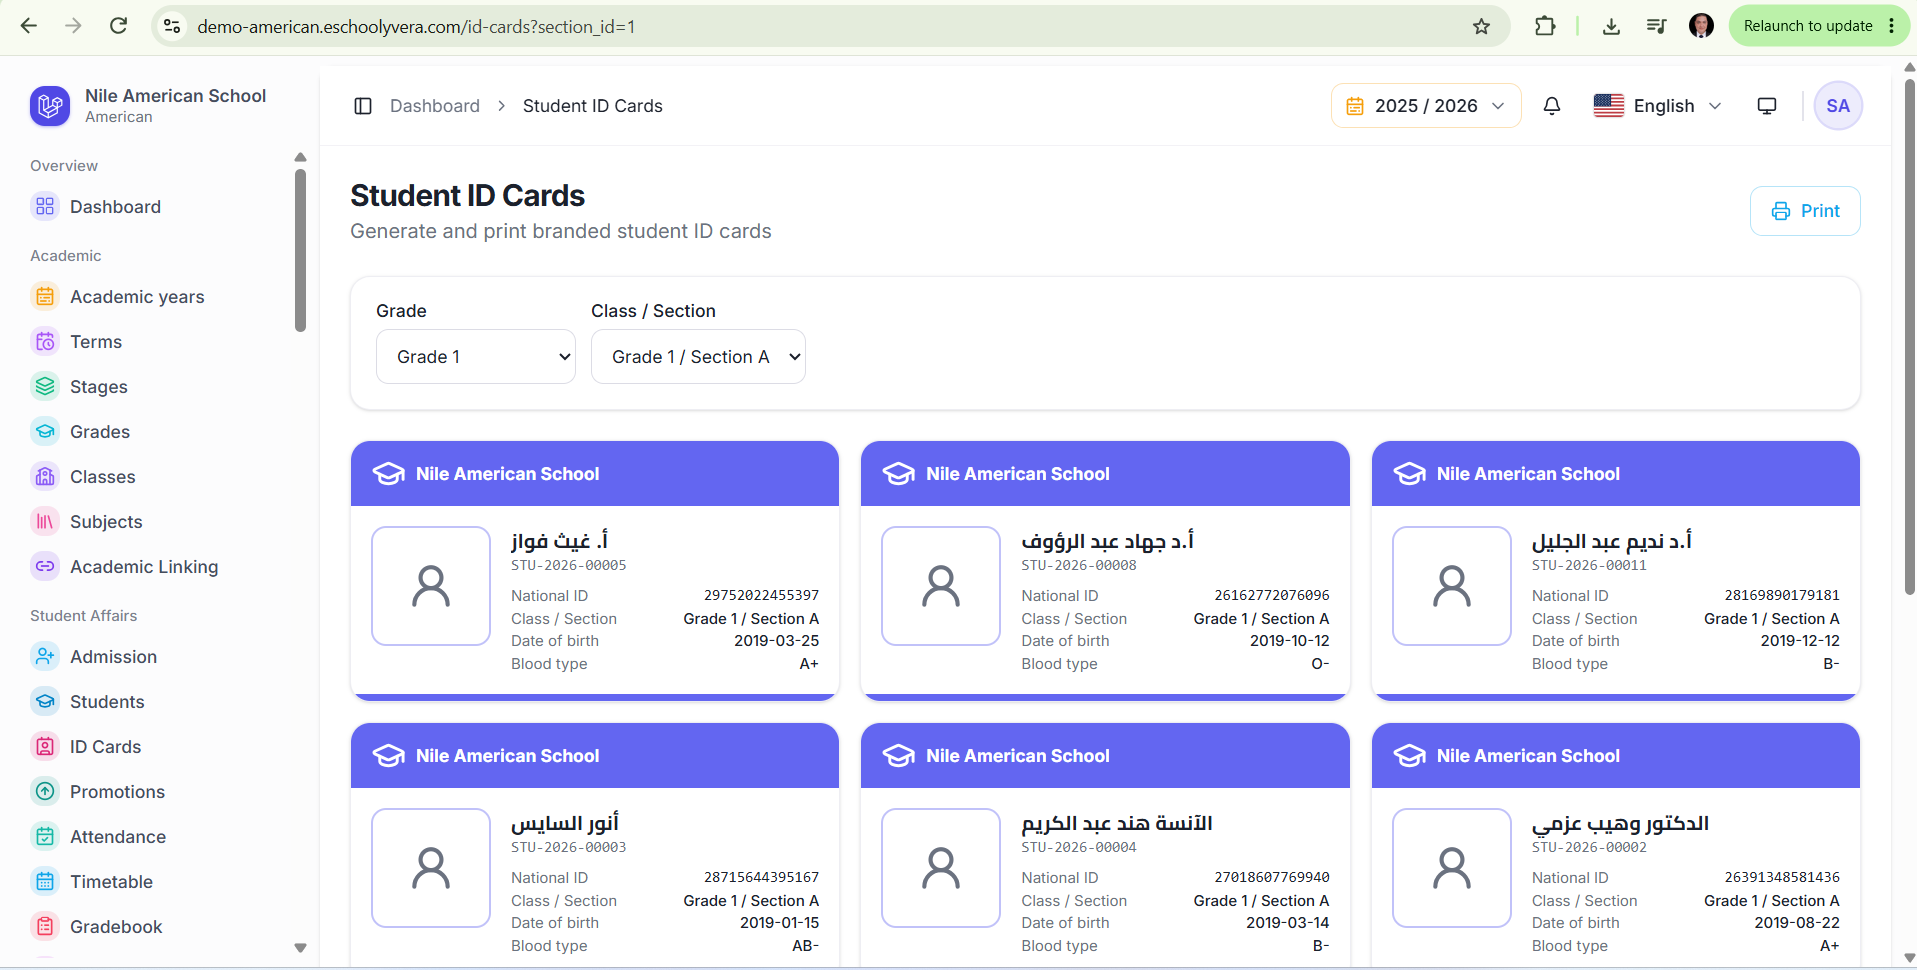Image resolution: width=1917 pixels, height=970 pixels.
Task: Click the Dashboard grid icon in sidebar
Action: pyautogui.click(x=45, y=207)
